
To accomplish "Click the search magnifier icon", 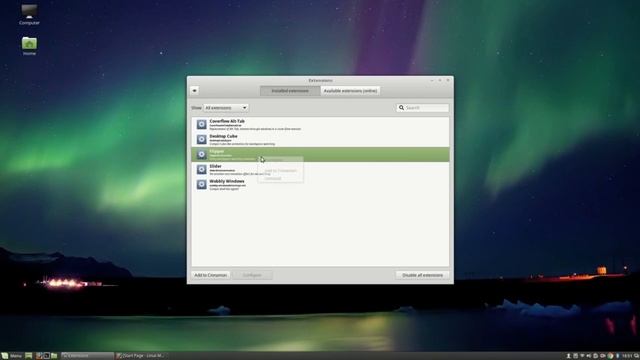I will [402, 108].
